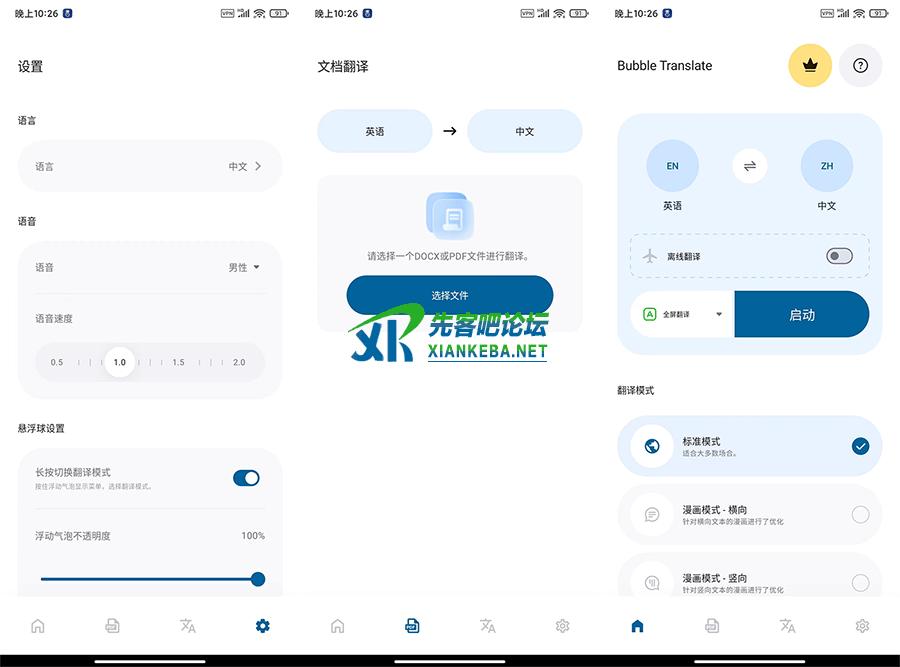The width and height of the screenshot is (900, 667).
Task: Open the language (语言) setting showing 中文
Action: [150, 166]
